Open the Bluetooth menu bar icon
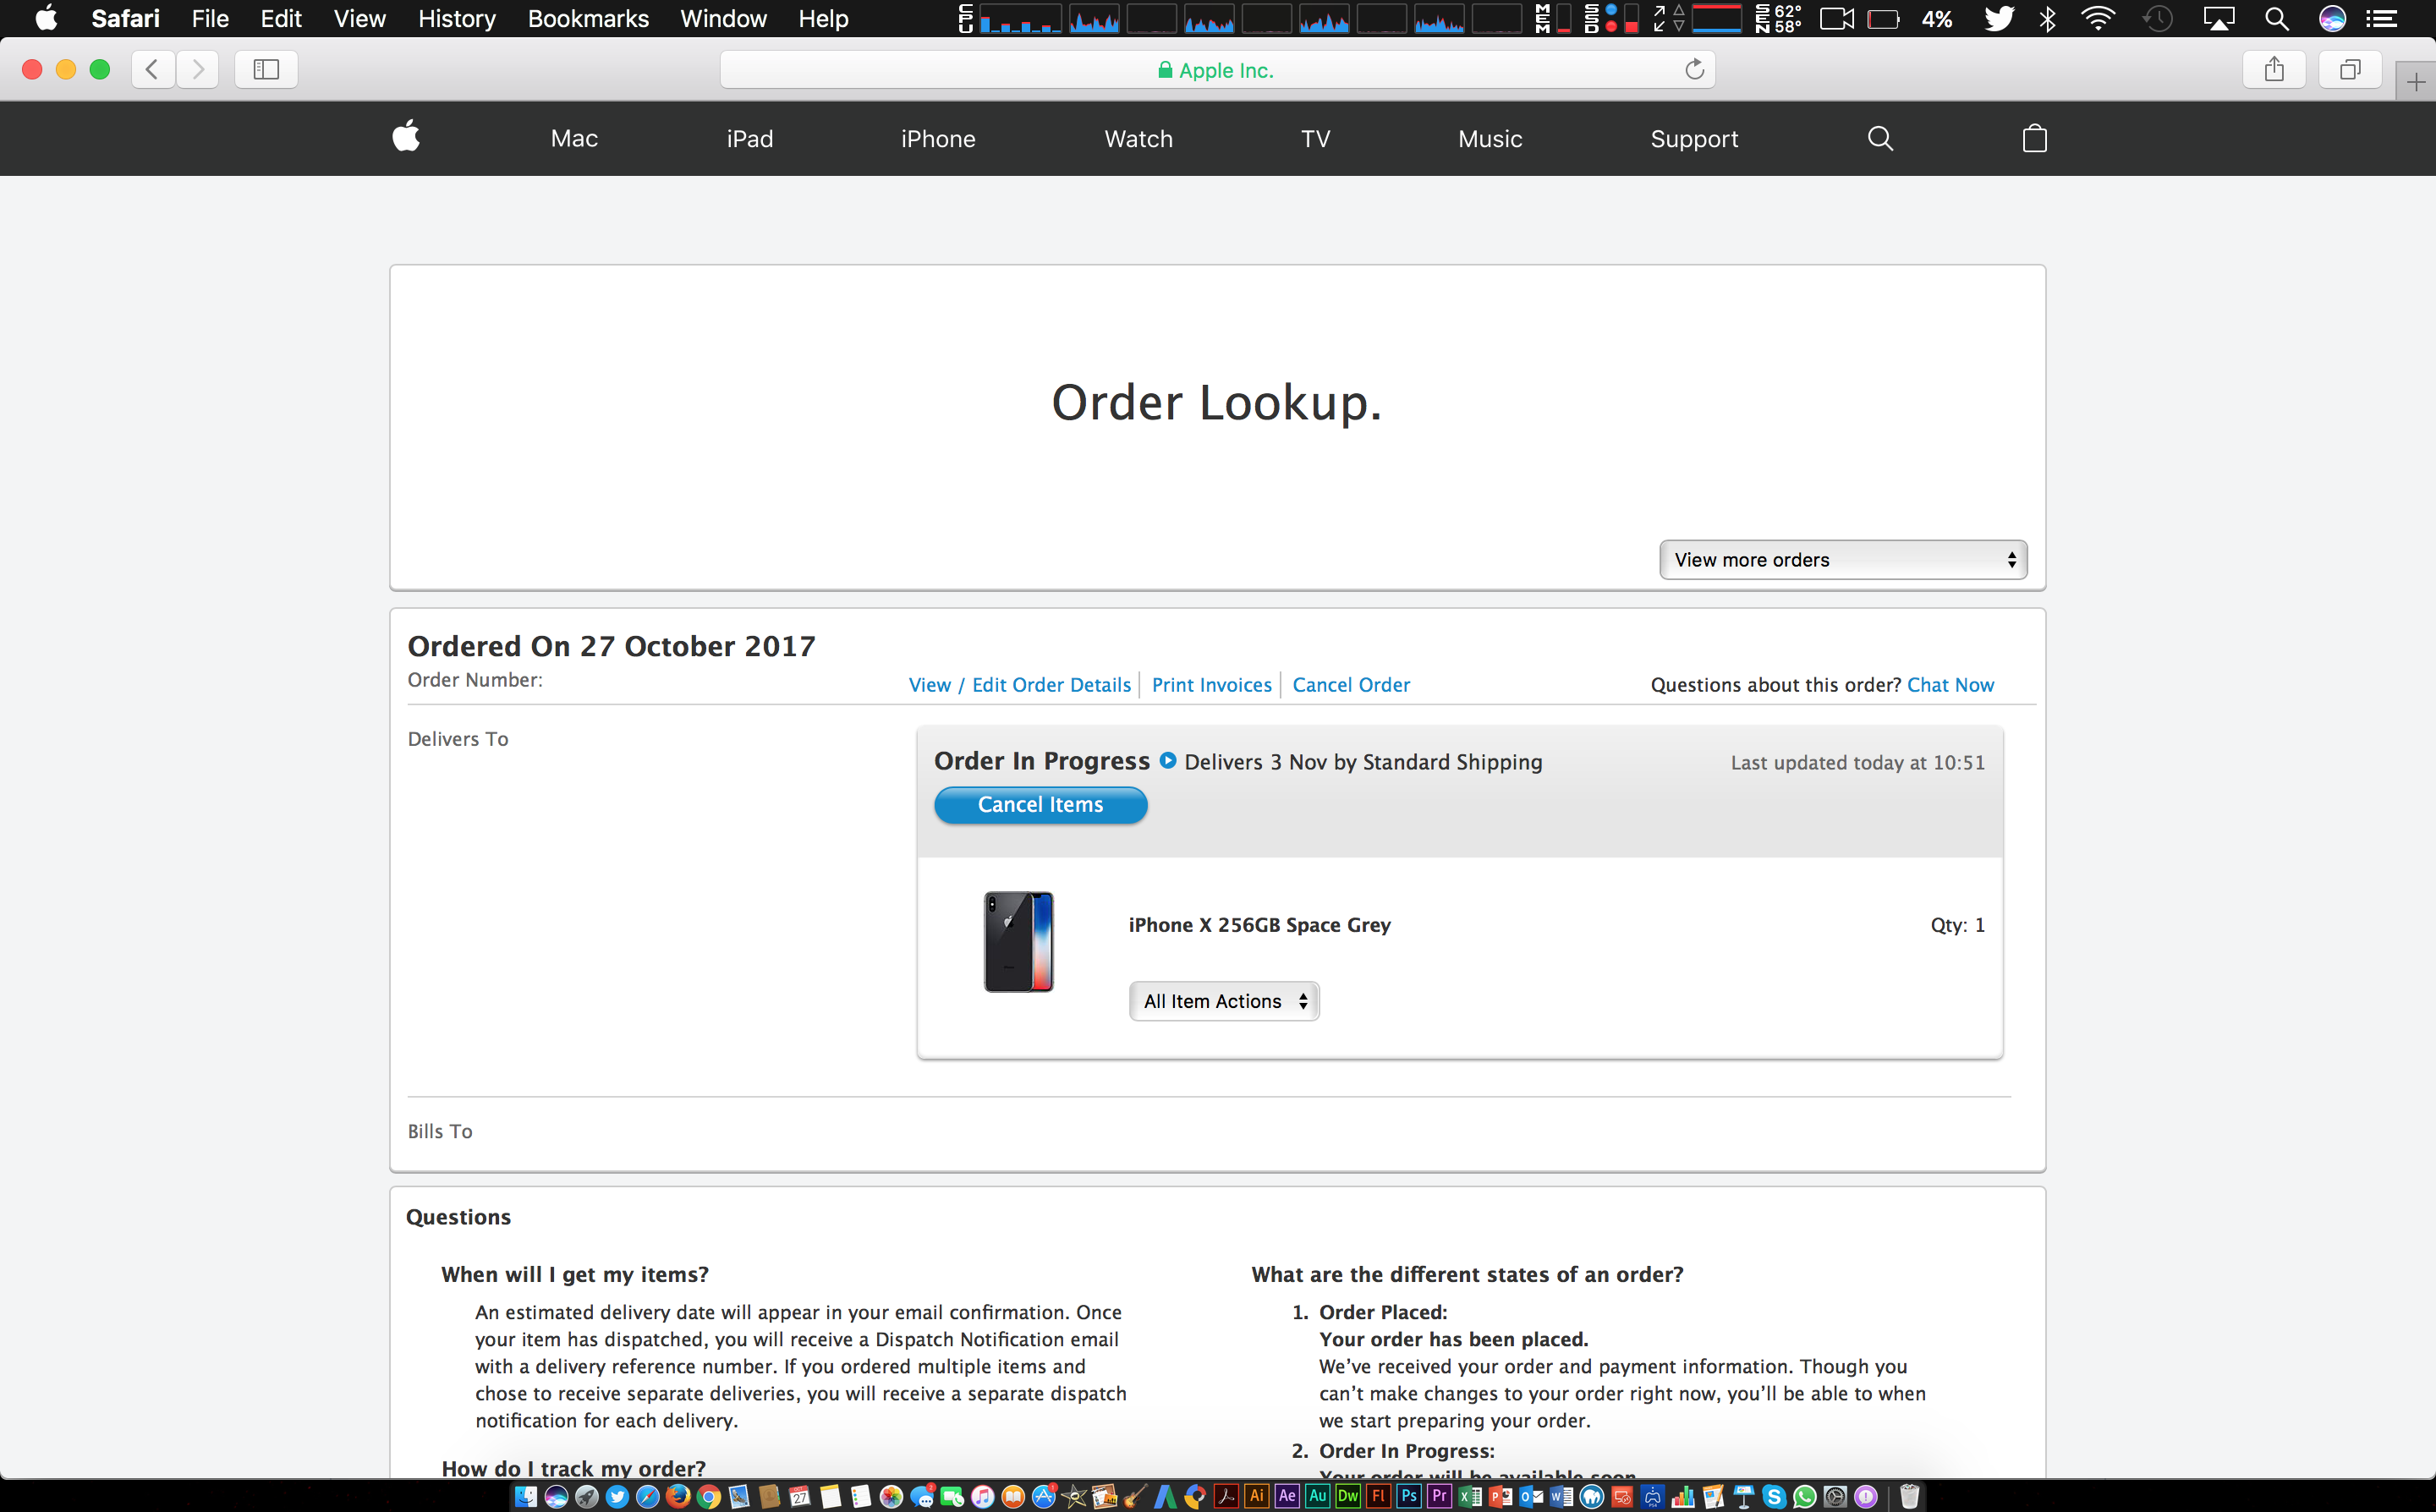 (2048, 18)
